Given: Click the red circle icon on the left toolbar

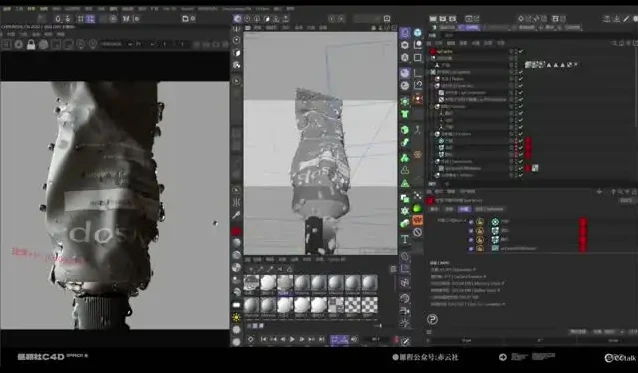Looking at the screenshot, I should click(236, 231).
